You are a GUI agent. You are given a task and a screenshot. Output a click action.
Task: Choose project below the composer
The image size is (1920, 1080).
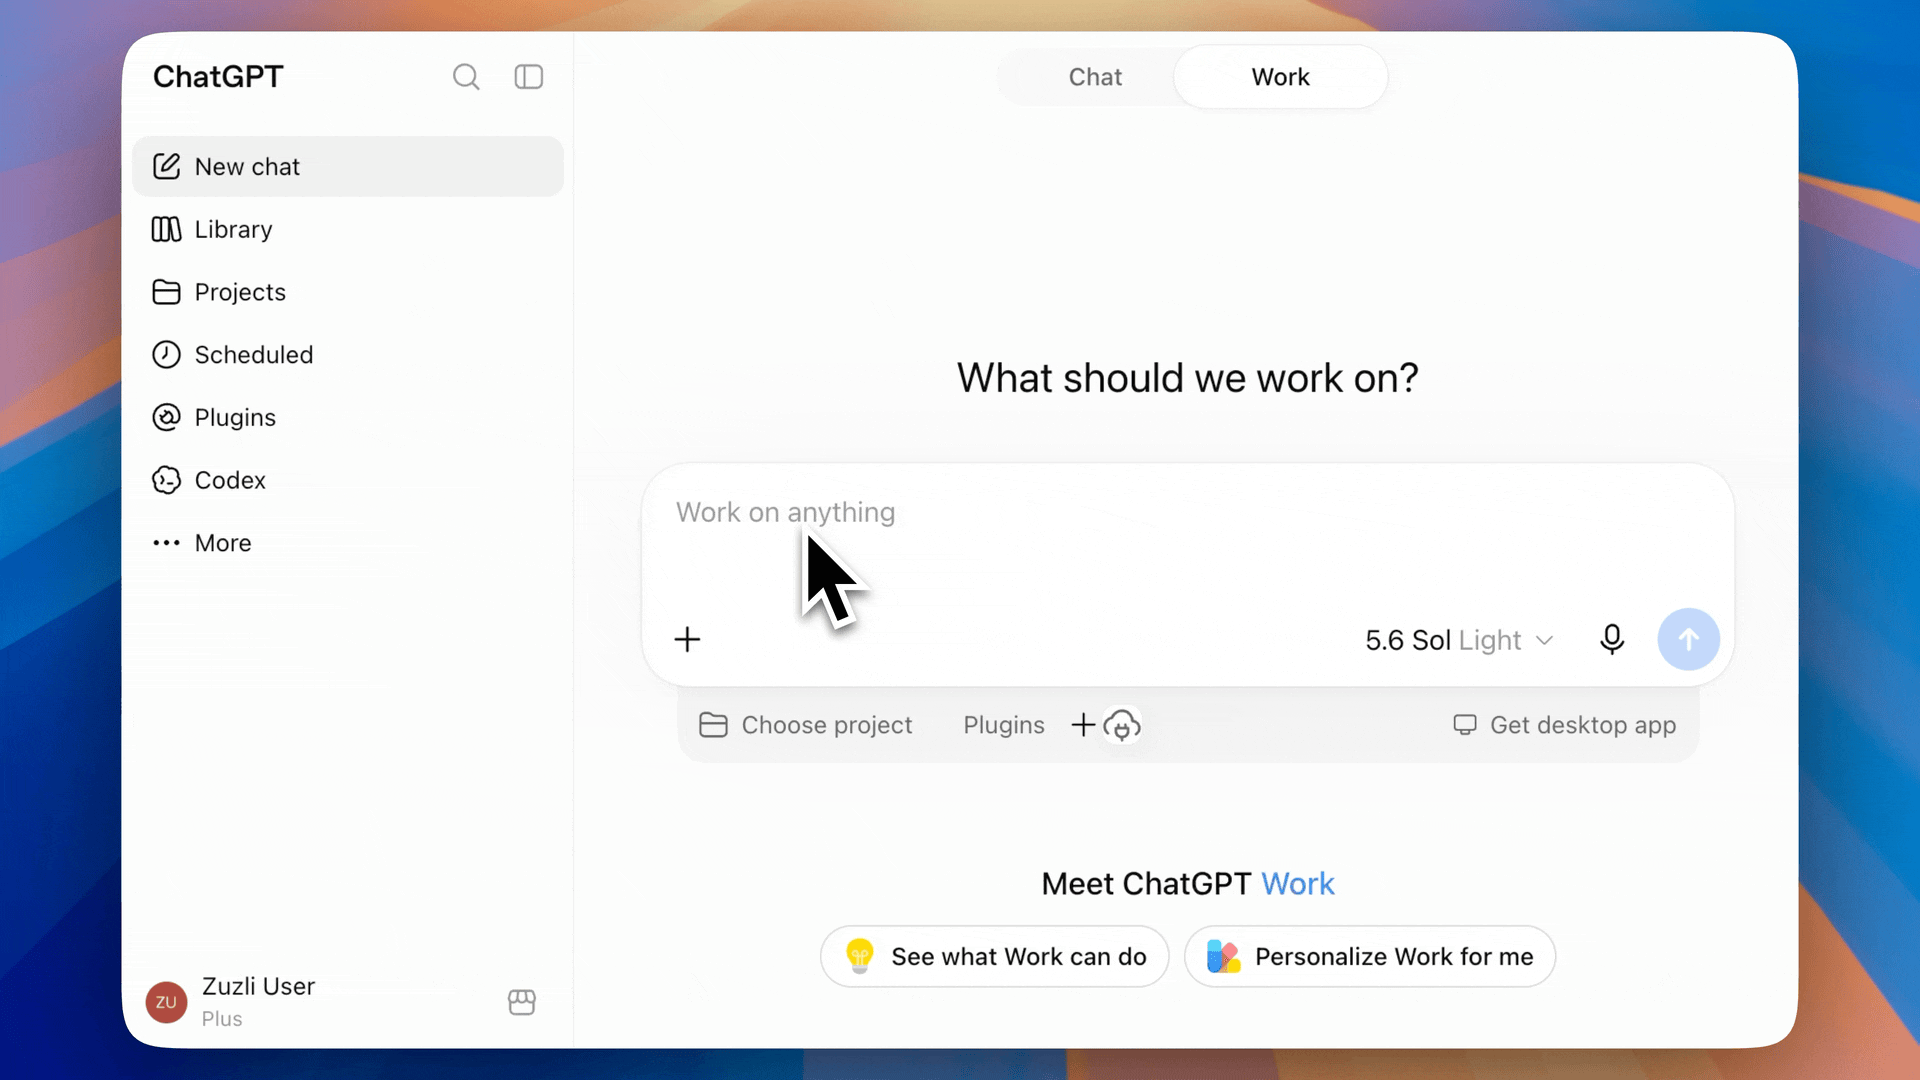(806, 725)
